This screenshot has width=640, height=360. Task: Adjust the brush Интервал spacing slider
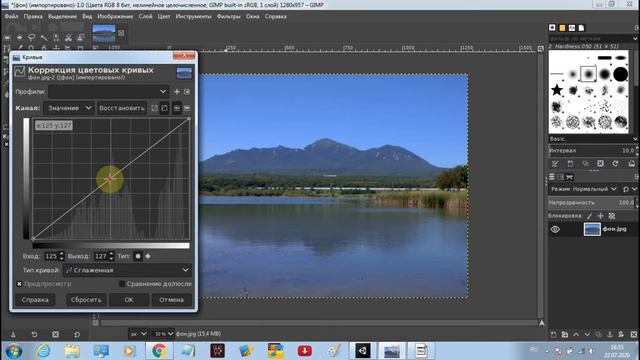591,151
